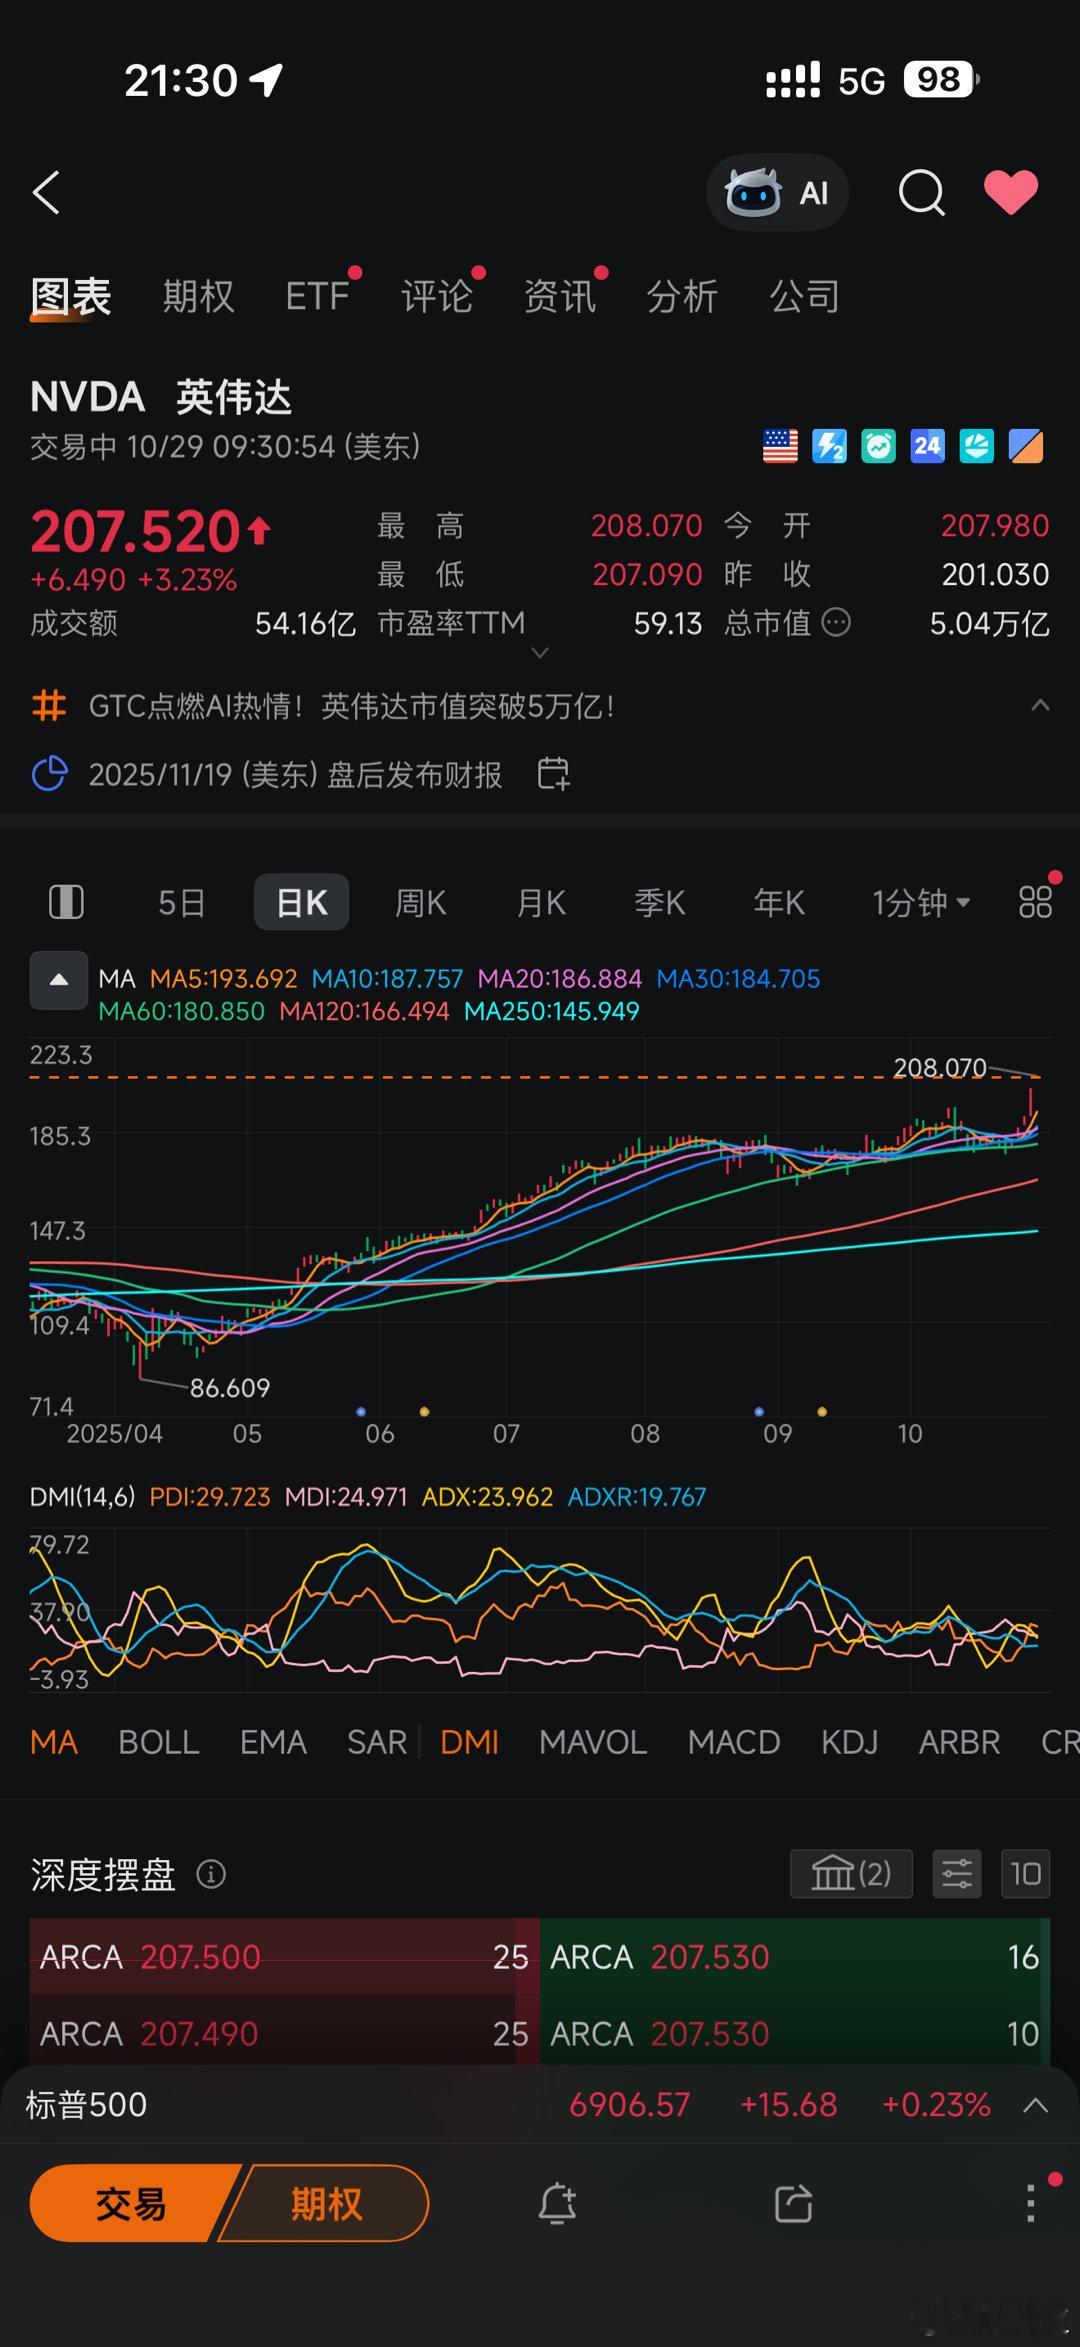1080x2347 pixels.
Task: Select the KDJ indicator
Action: click(x=850, y=1743)
